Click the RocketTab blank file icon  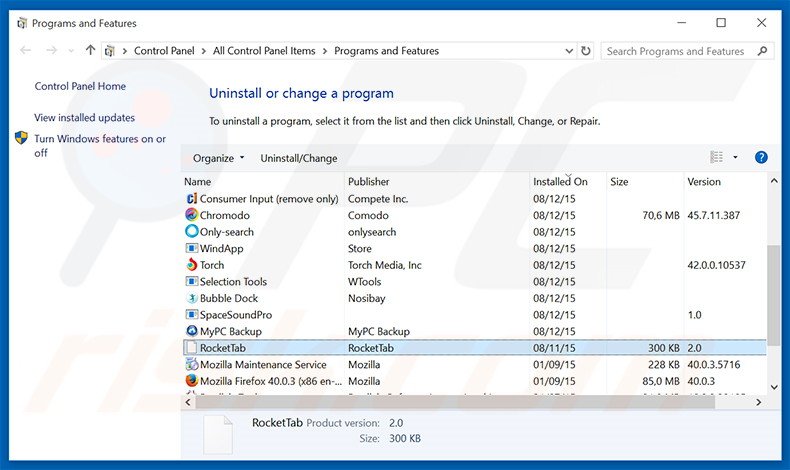coord(191,348)
